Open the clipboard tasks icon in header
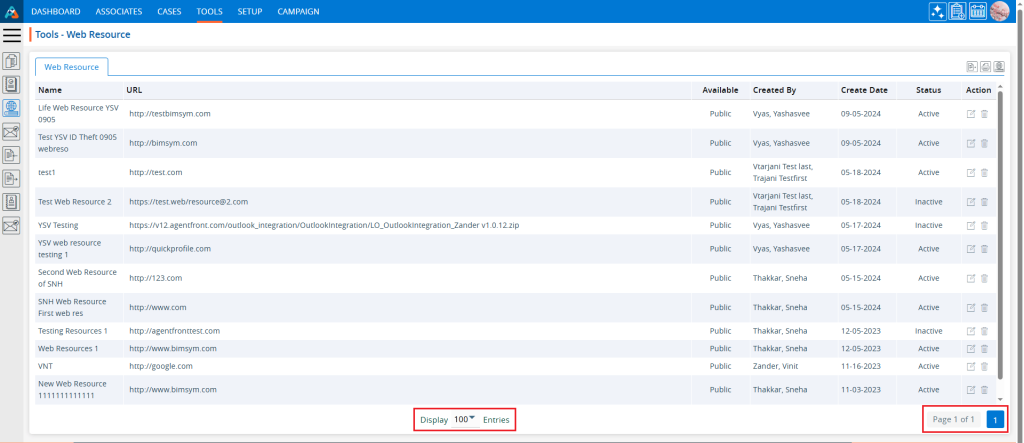The image size is (1024, 443). click(957, 11)
